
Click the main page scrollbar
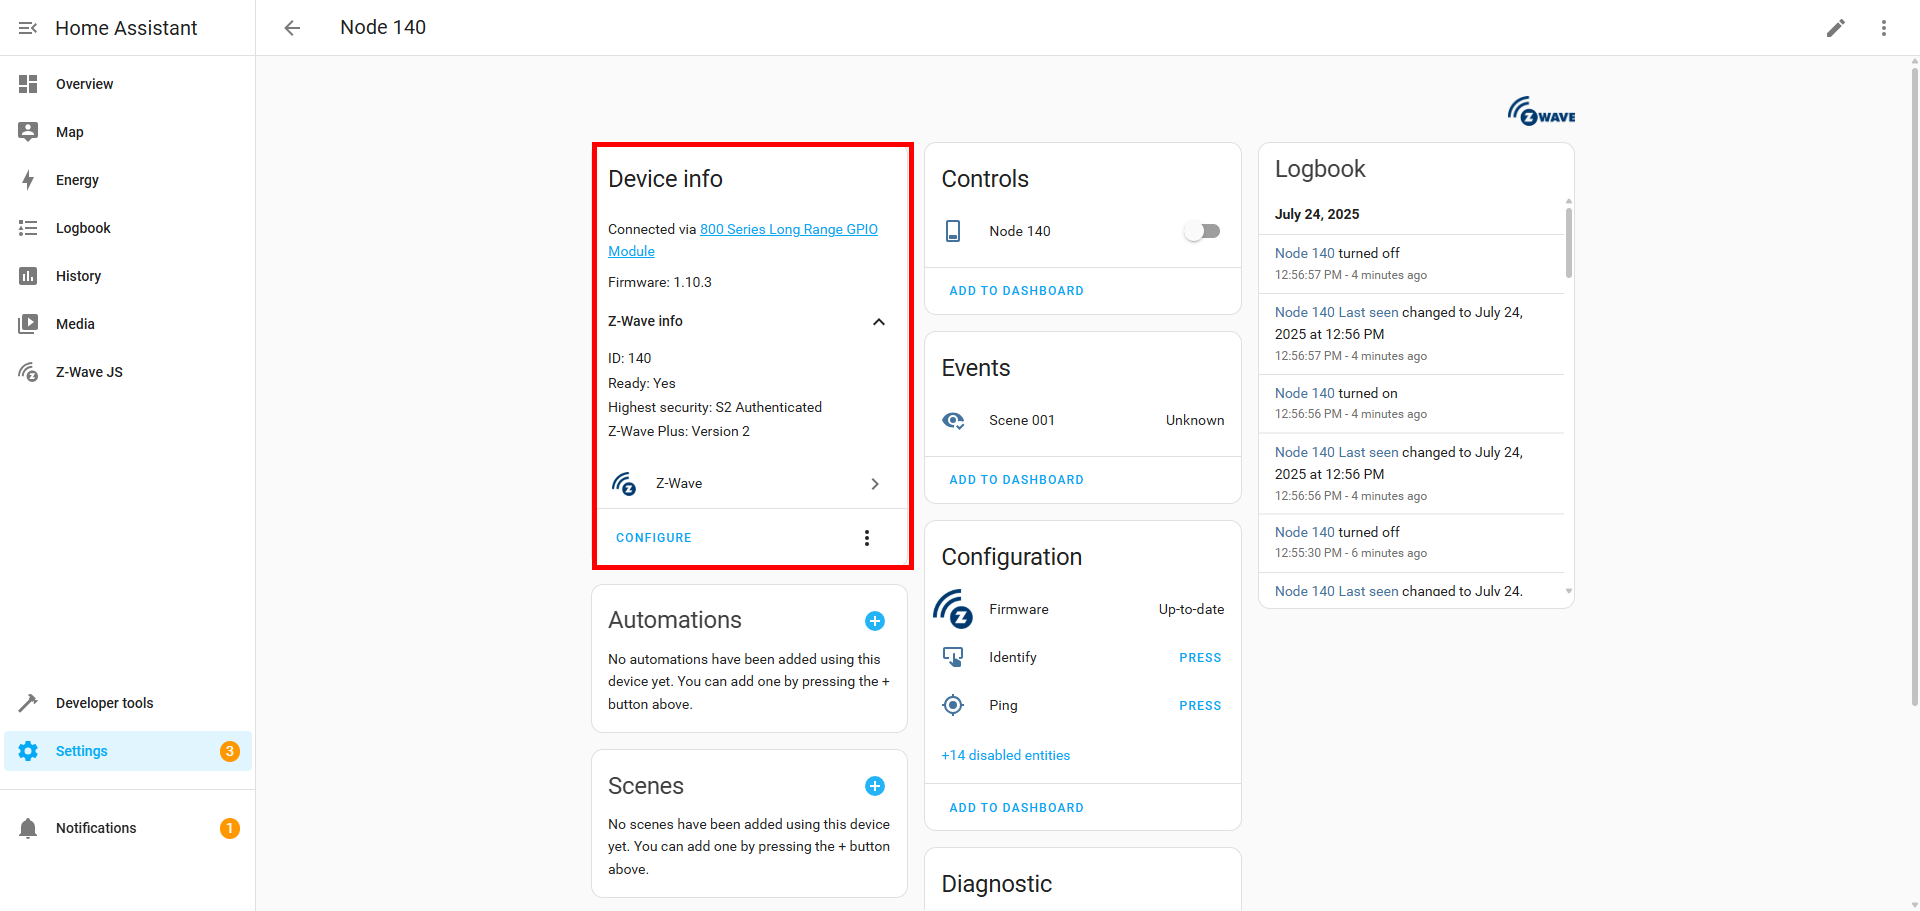1914,385
